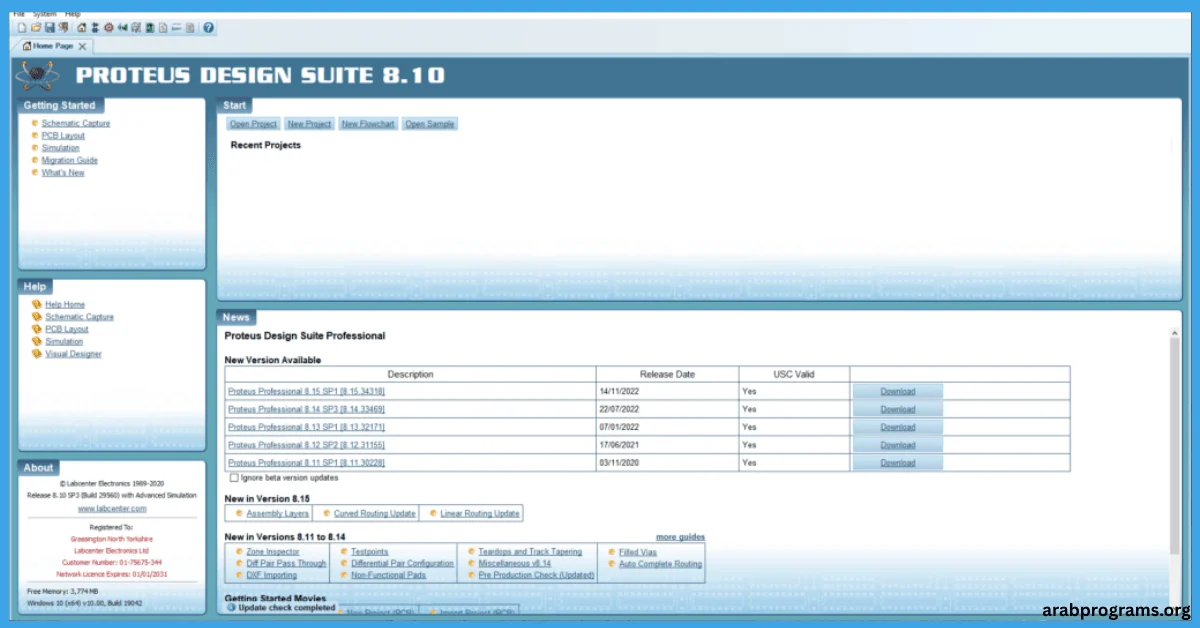Download Proteus Professional 8.14 SP3
Image resolution: width=1200 pixels, height=628 pixels.
point(897,409)
